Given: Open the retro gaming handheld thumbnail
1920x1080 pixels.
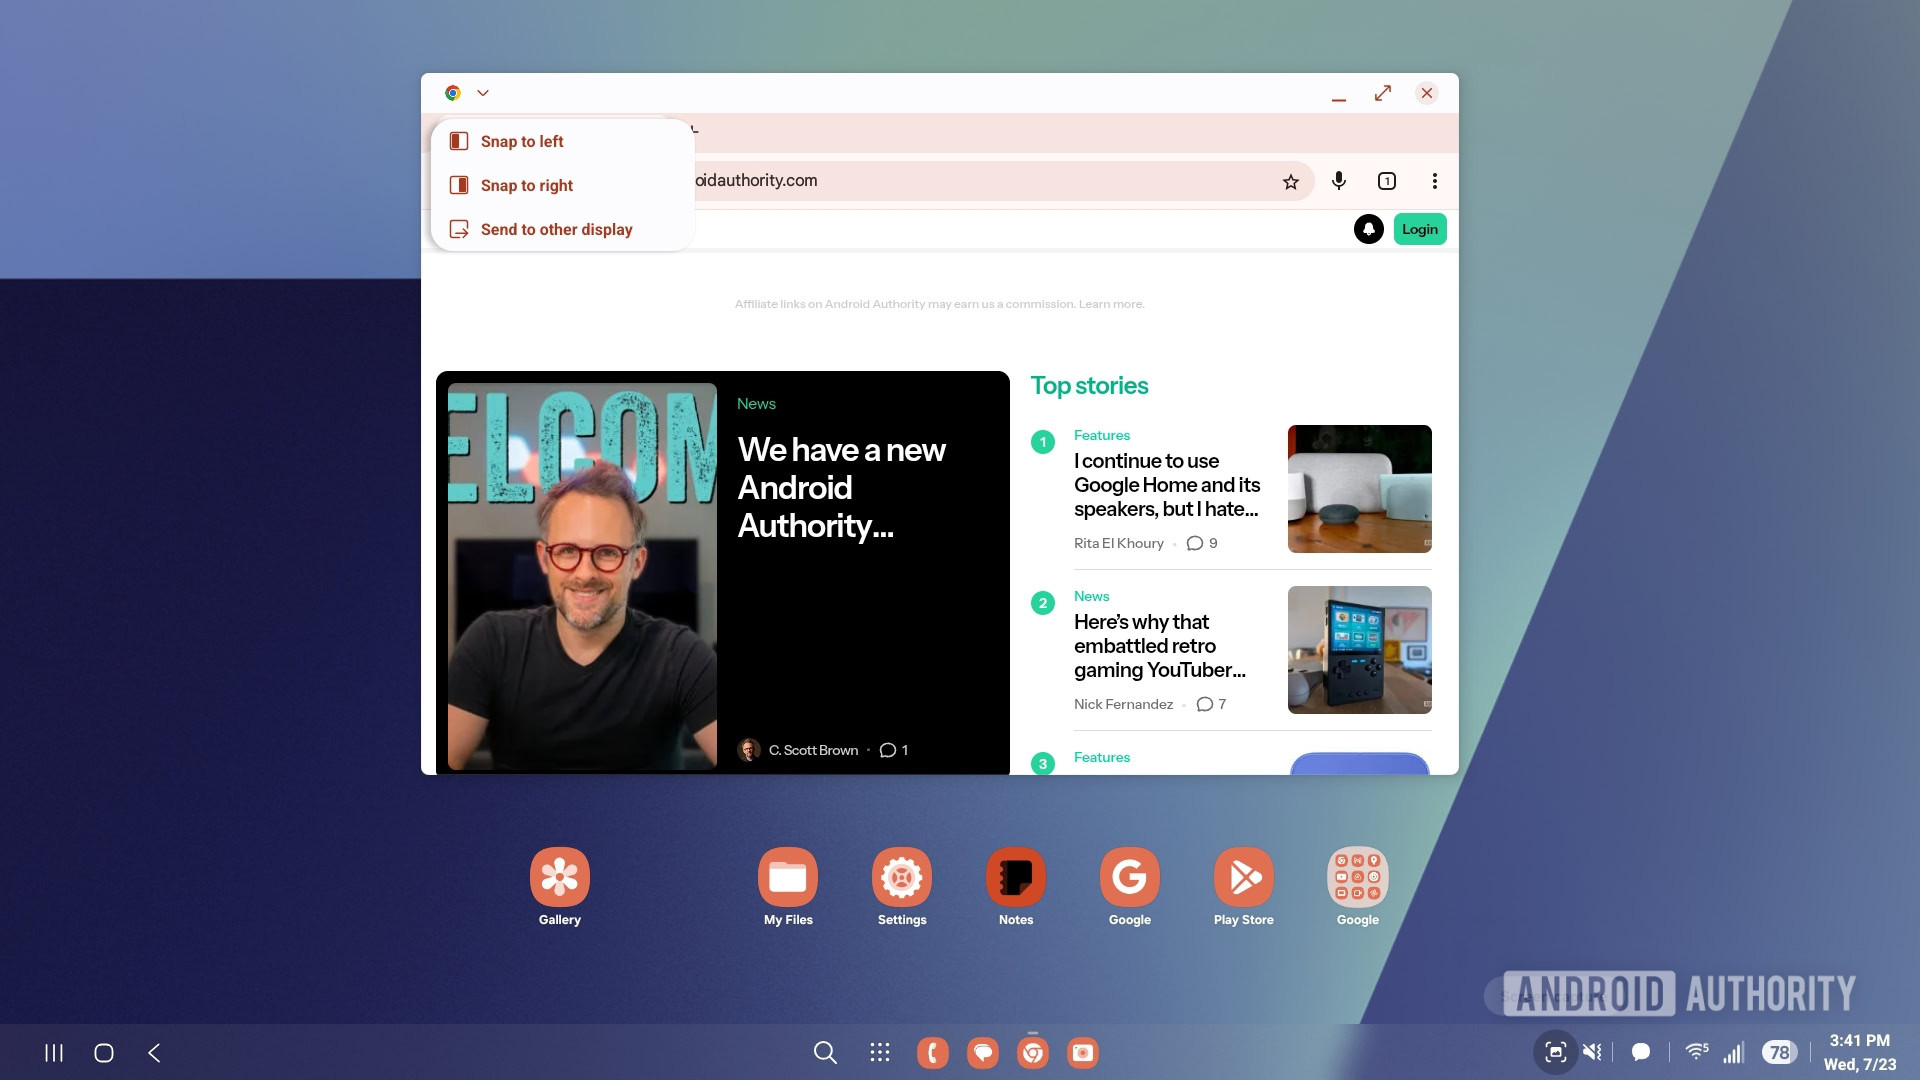Looking at the screenshot, I should tap(1359, 650).
